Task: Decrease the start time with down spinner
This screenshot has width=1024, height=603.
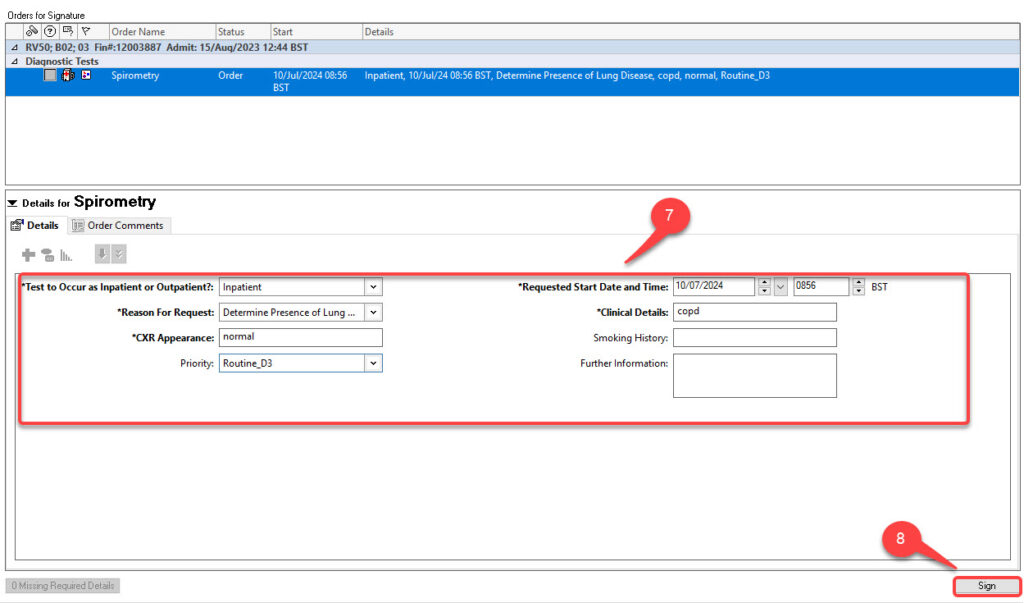Action: tap(859, 291)
